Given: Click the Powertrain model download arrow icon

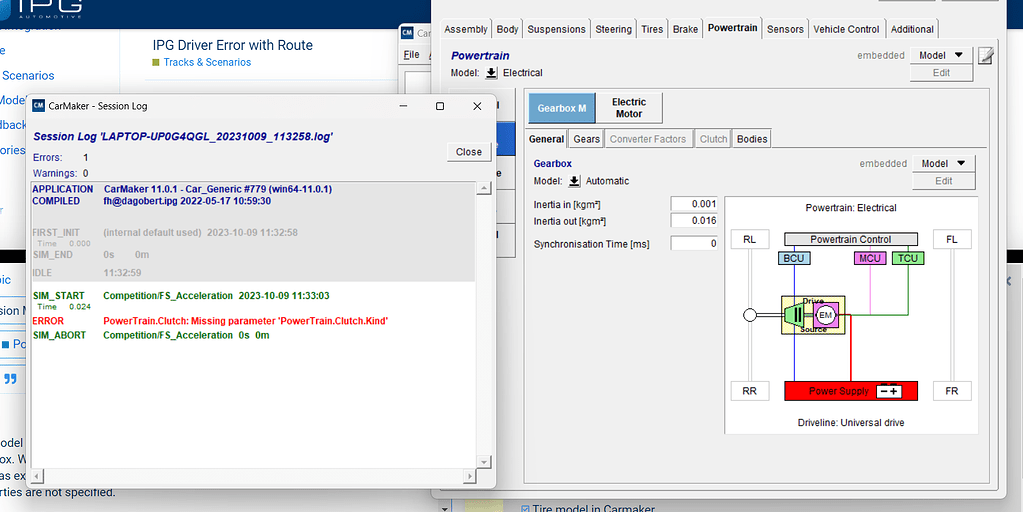Looking at the screenshot, I should coord(491,73).
